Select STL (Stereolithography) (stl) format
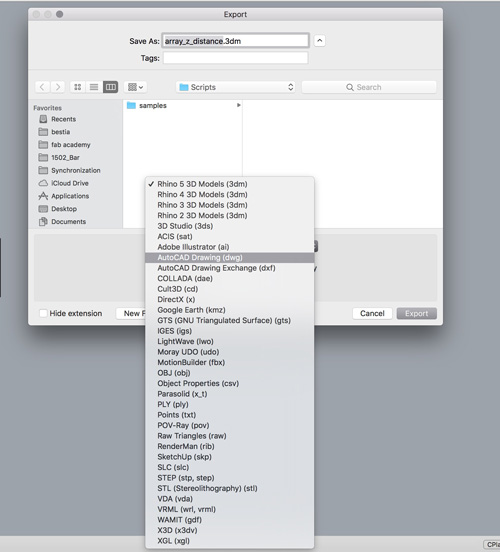 pyautogui.click(x=230, y=488)
